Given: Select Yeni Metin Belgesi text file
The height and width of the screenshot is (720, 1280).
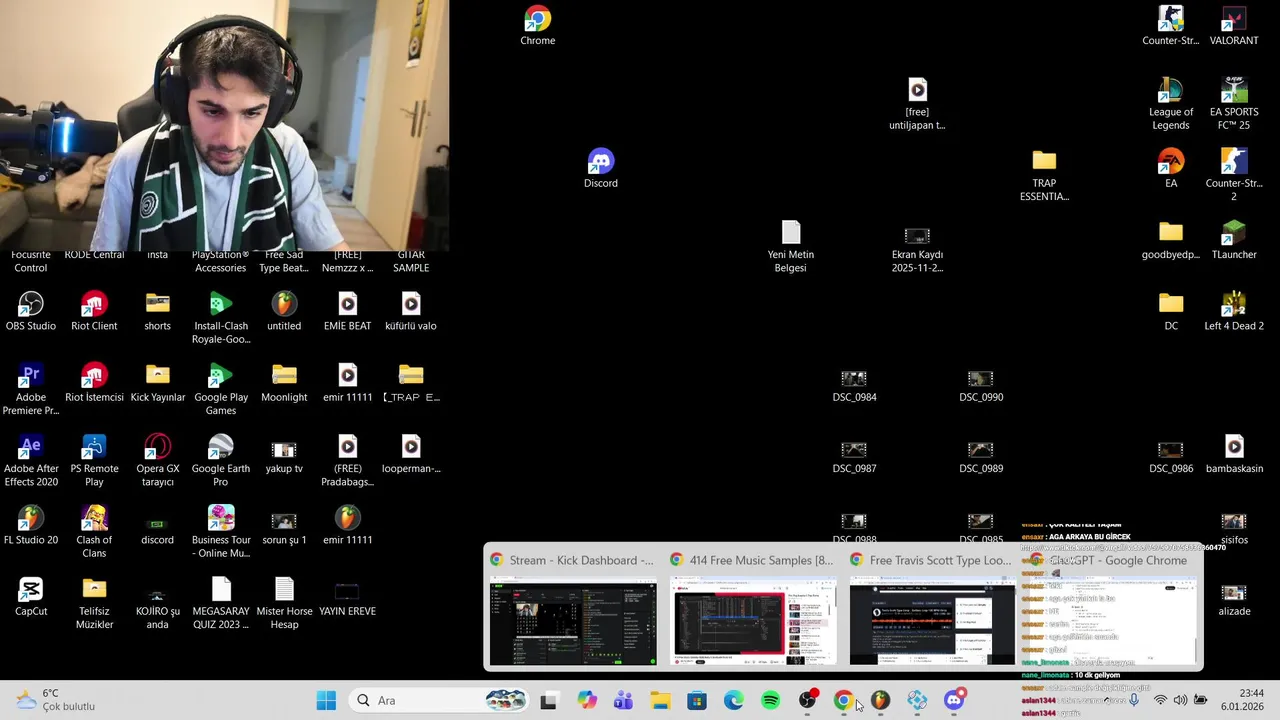Looking at the screenshot, I should [x=790, y=247].
